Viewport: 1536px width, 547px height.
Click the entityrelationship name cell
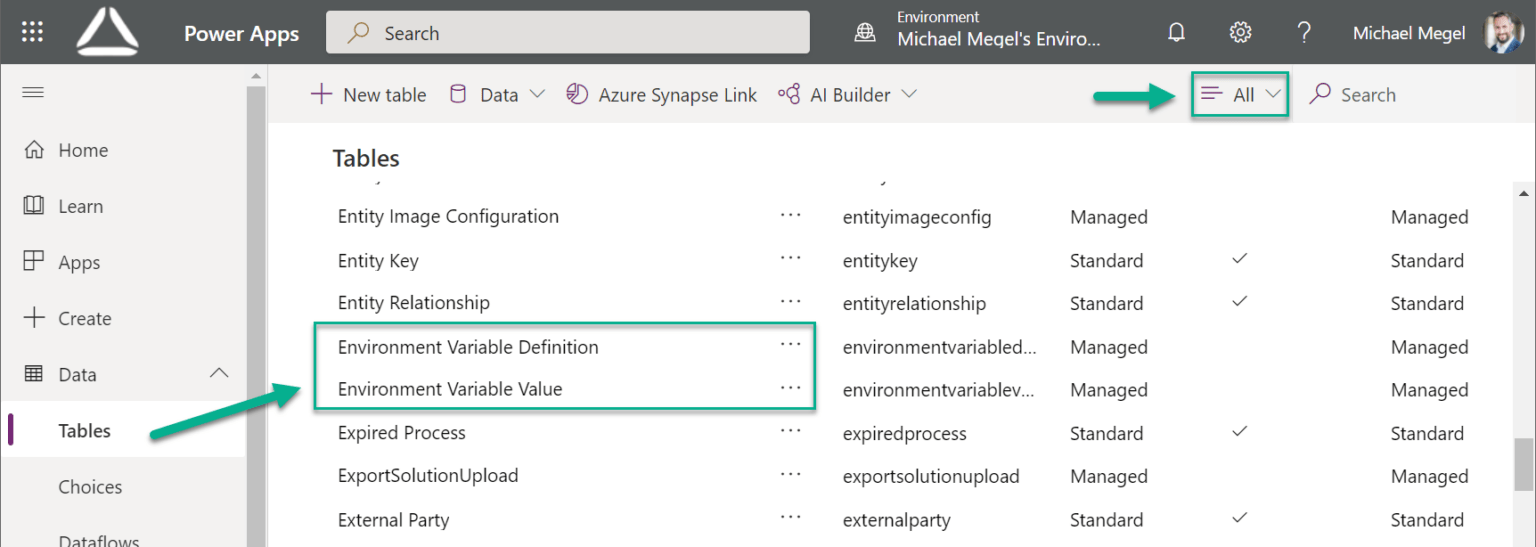click(x=914, y=303)
